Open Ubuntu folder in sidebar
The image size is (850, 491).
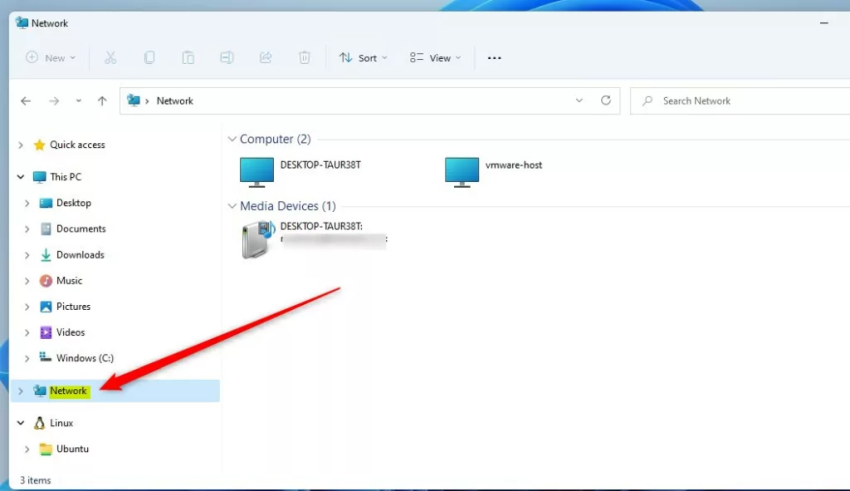pyautogui.click(x=72, y=449)
